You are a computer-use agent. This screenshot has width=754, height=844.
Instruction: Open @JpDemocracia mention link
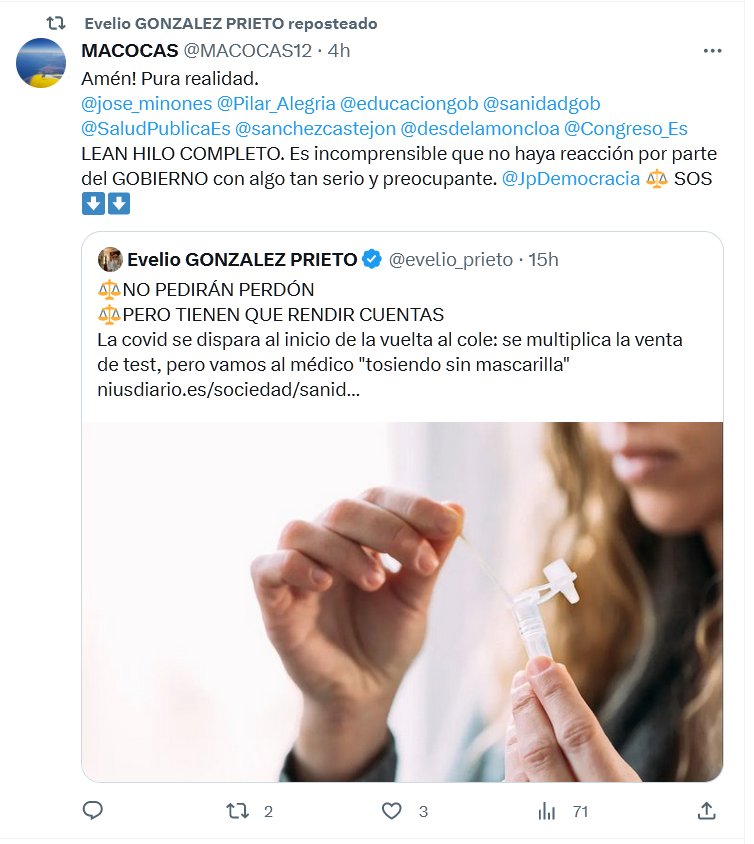570,178
